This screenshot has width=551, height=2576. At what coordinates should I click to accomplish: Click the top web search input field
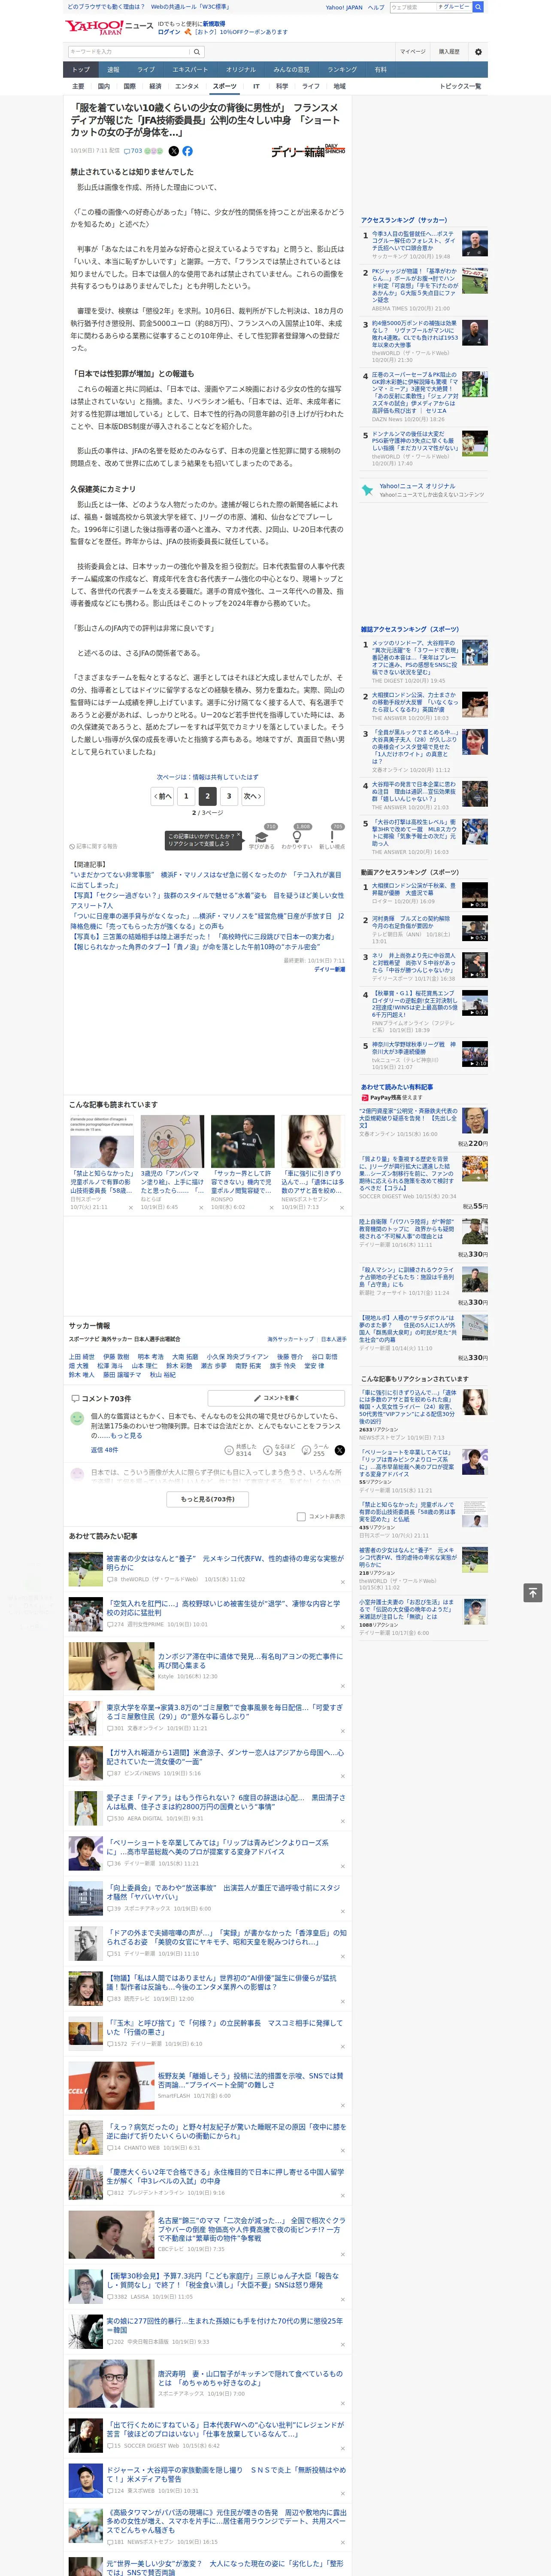(412, 7)
